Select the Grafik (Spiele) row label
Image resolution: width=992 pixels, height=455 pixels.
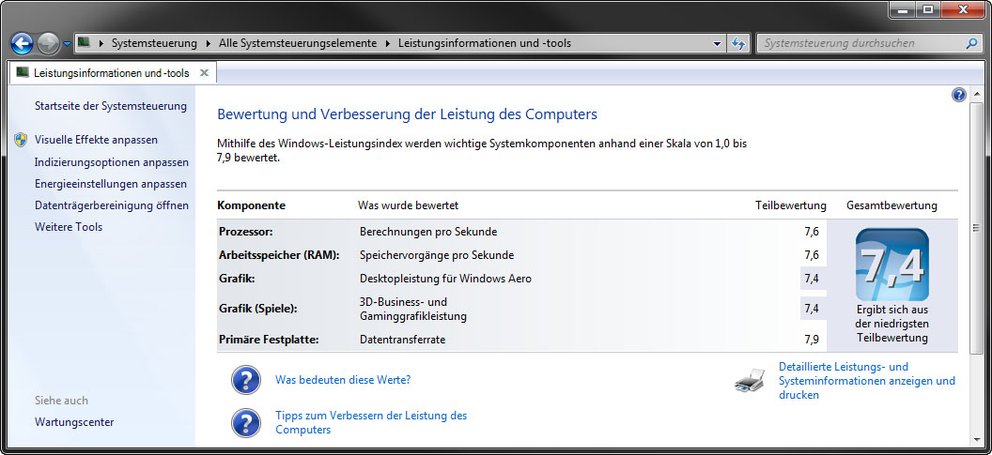pyautogui.click(x=257, y=309)
